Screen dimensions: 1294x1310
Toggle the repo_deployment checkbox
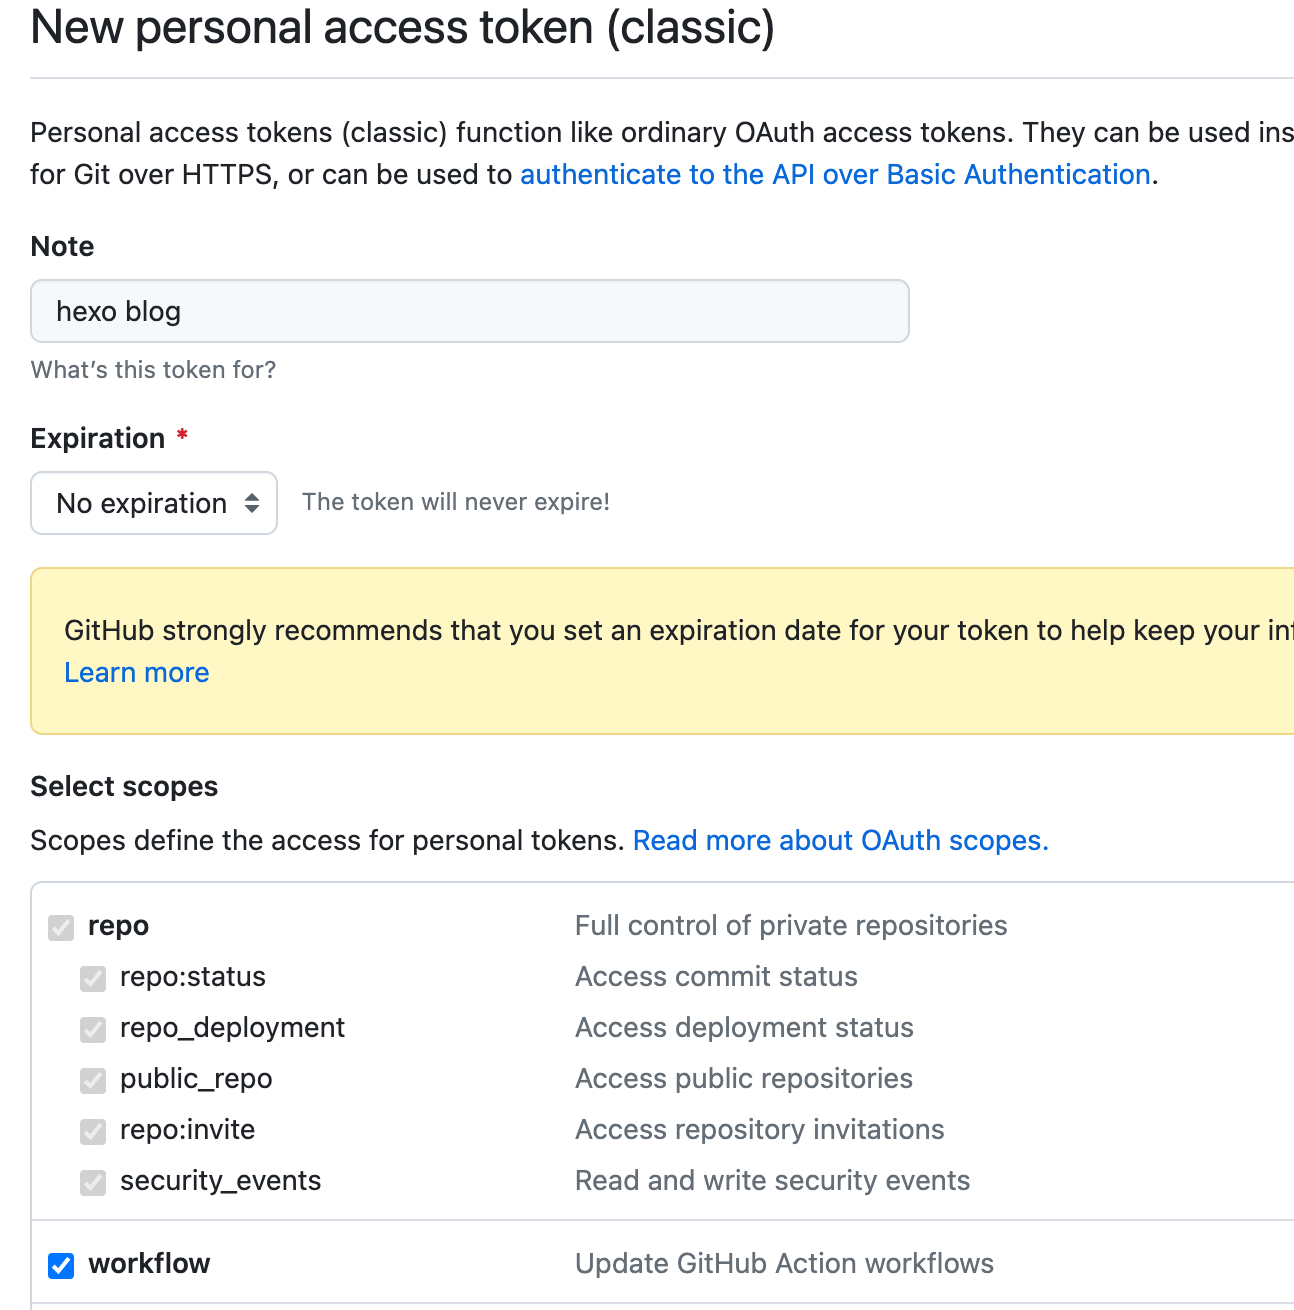pos(93,1029)
